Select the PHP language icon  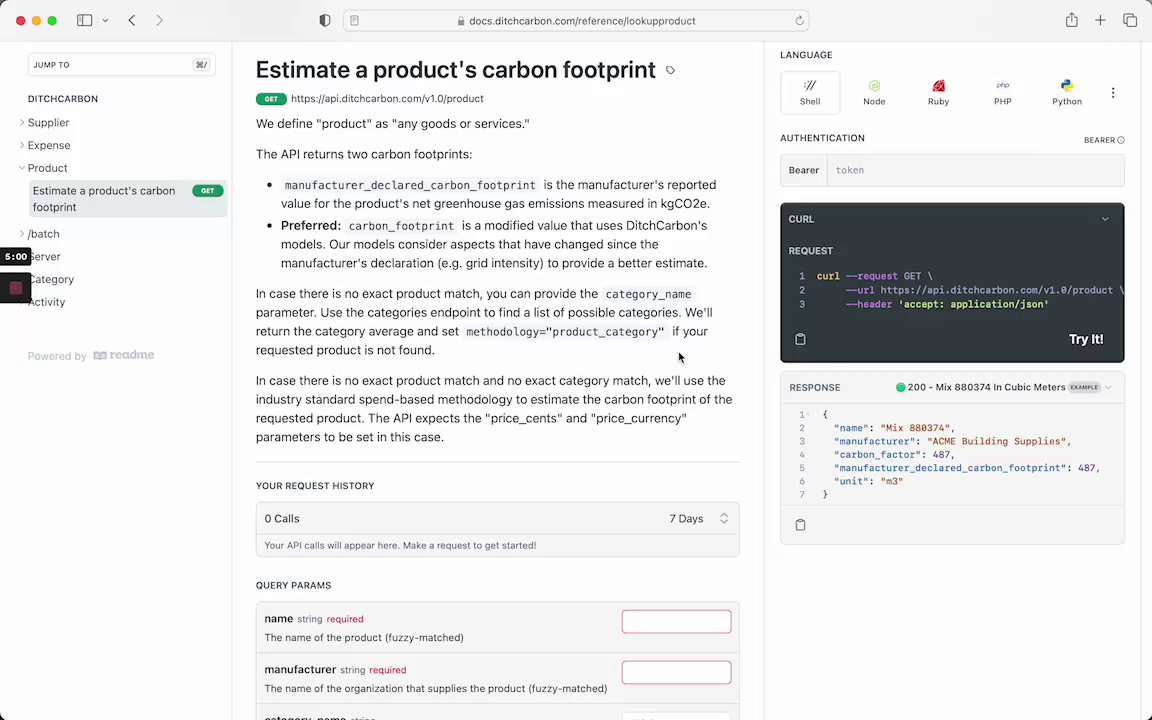[1002, 93]
